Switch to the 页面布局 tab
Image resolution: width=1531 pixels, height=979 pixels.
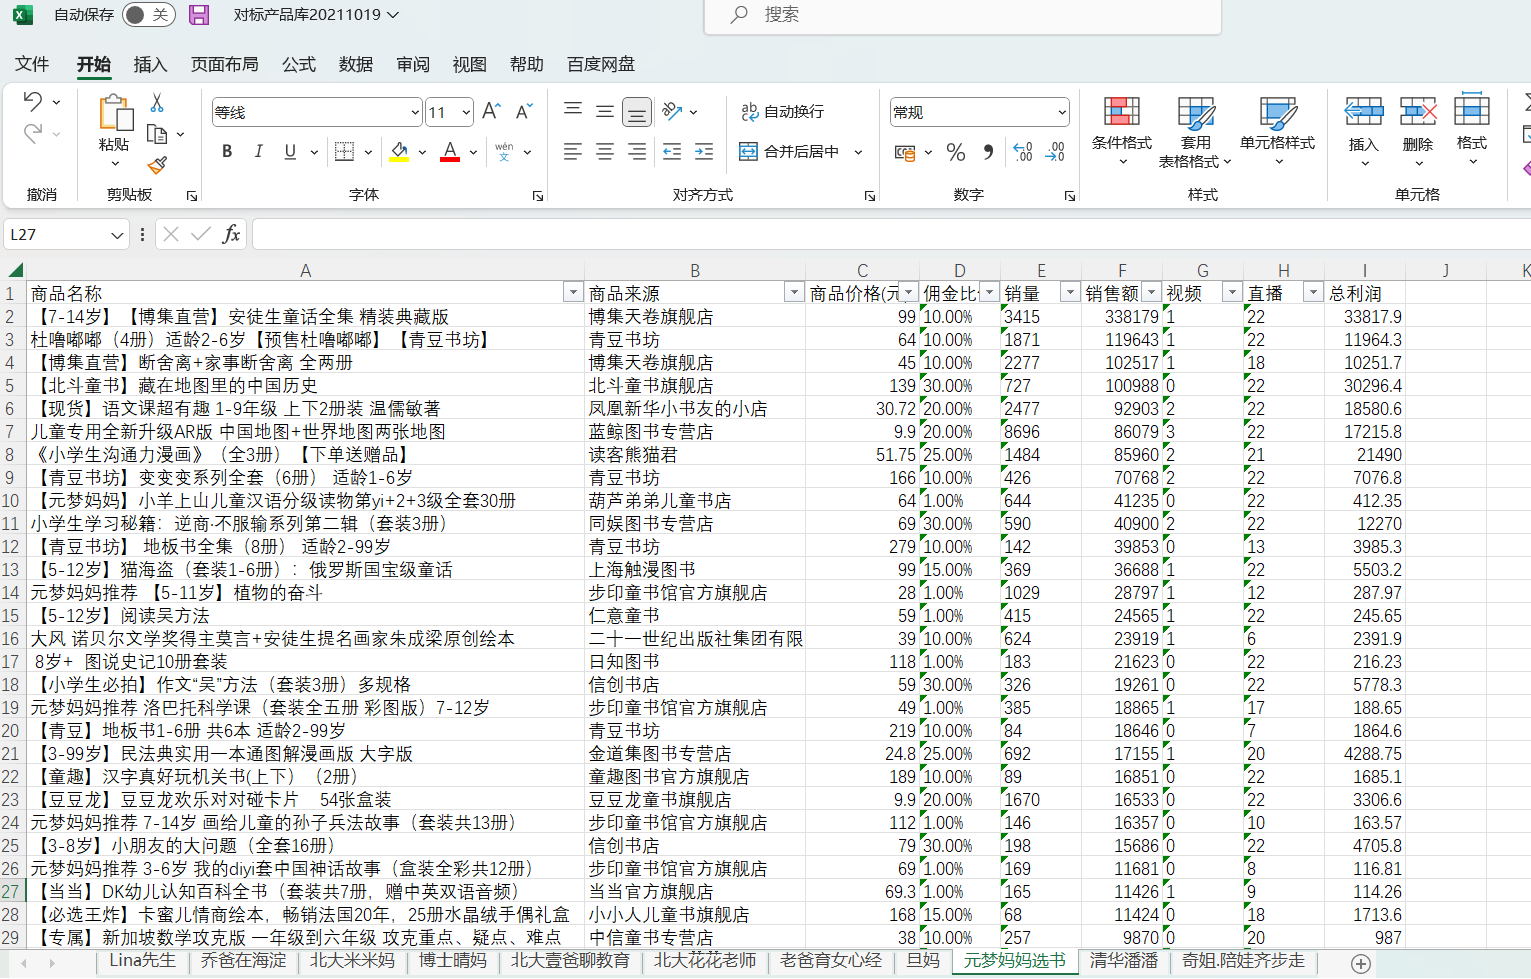pyautogui.click(x=225, y=64)
